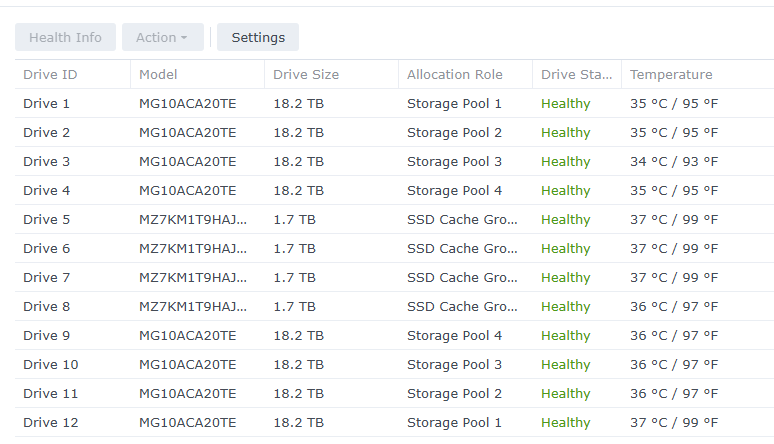The image size is (774, 444).
Task: Sort by the Drive ID column header
Action: click(x=50, y=74)
